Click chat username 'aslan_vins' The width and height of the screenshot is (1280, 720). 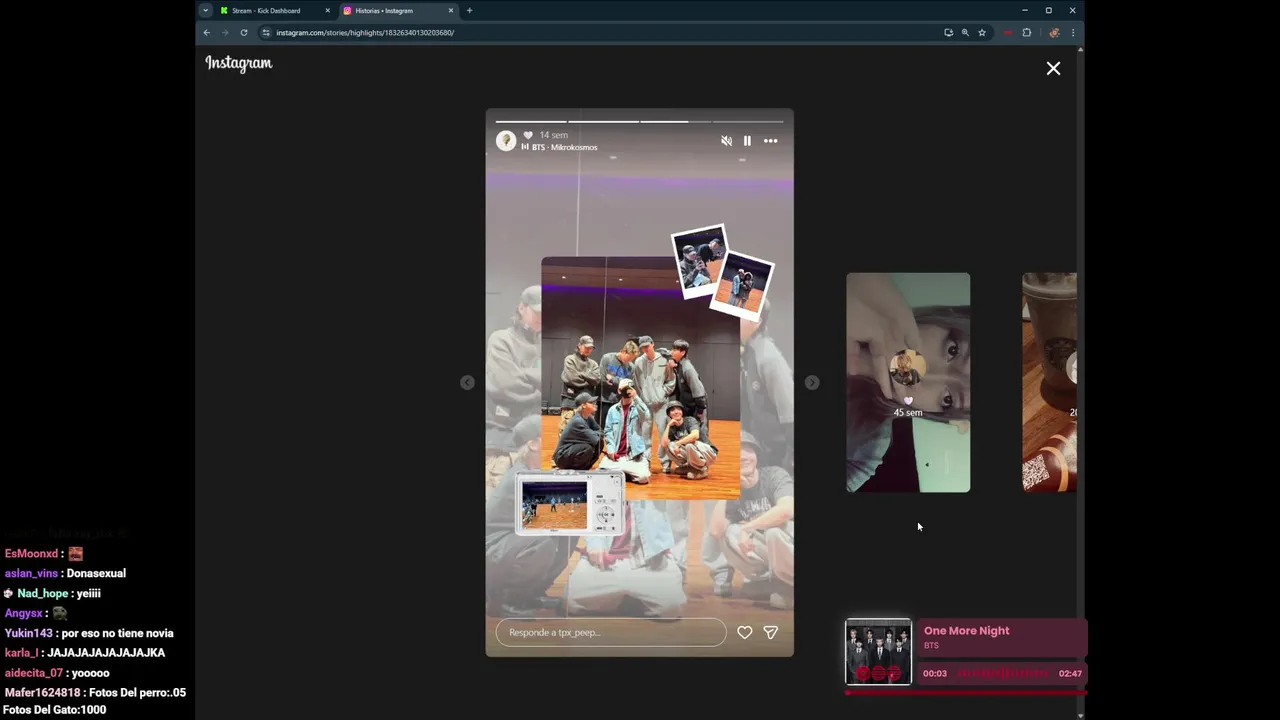pyautogui.click(x=31, y=574)
